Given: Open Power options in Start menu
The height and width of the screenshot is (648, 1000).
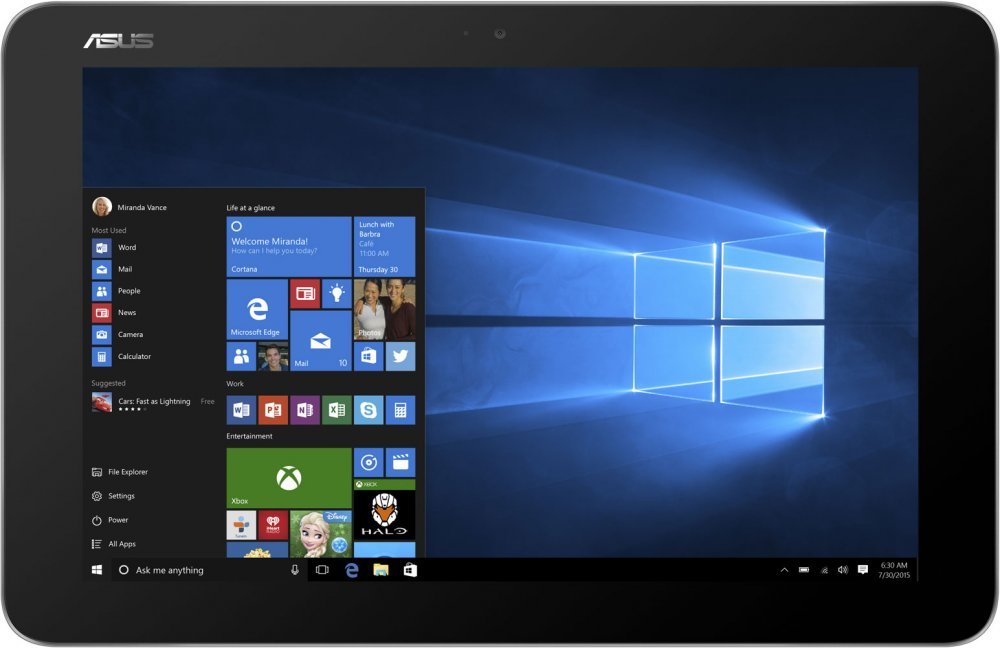Looking at the screenshot, I should 110,520.
